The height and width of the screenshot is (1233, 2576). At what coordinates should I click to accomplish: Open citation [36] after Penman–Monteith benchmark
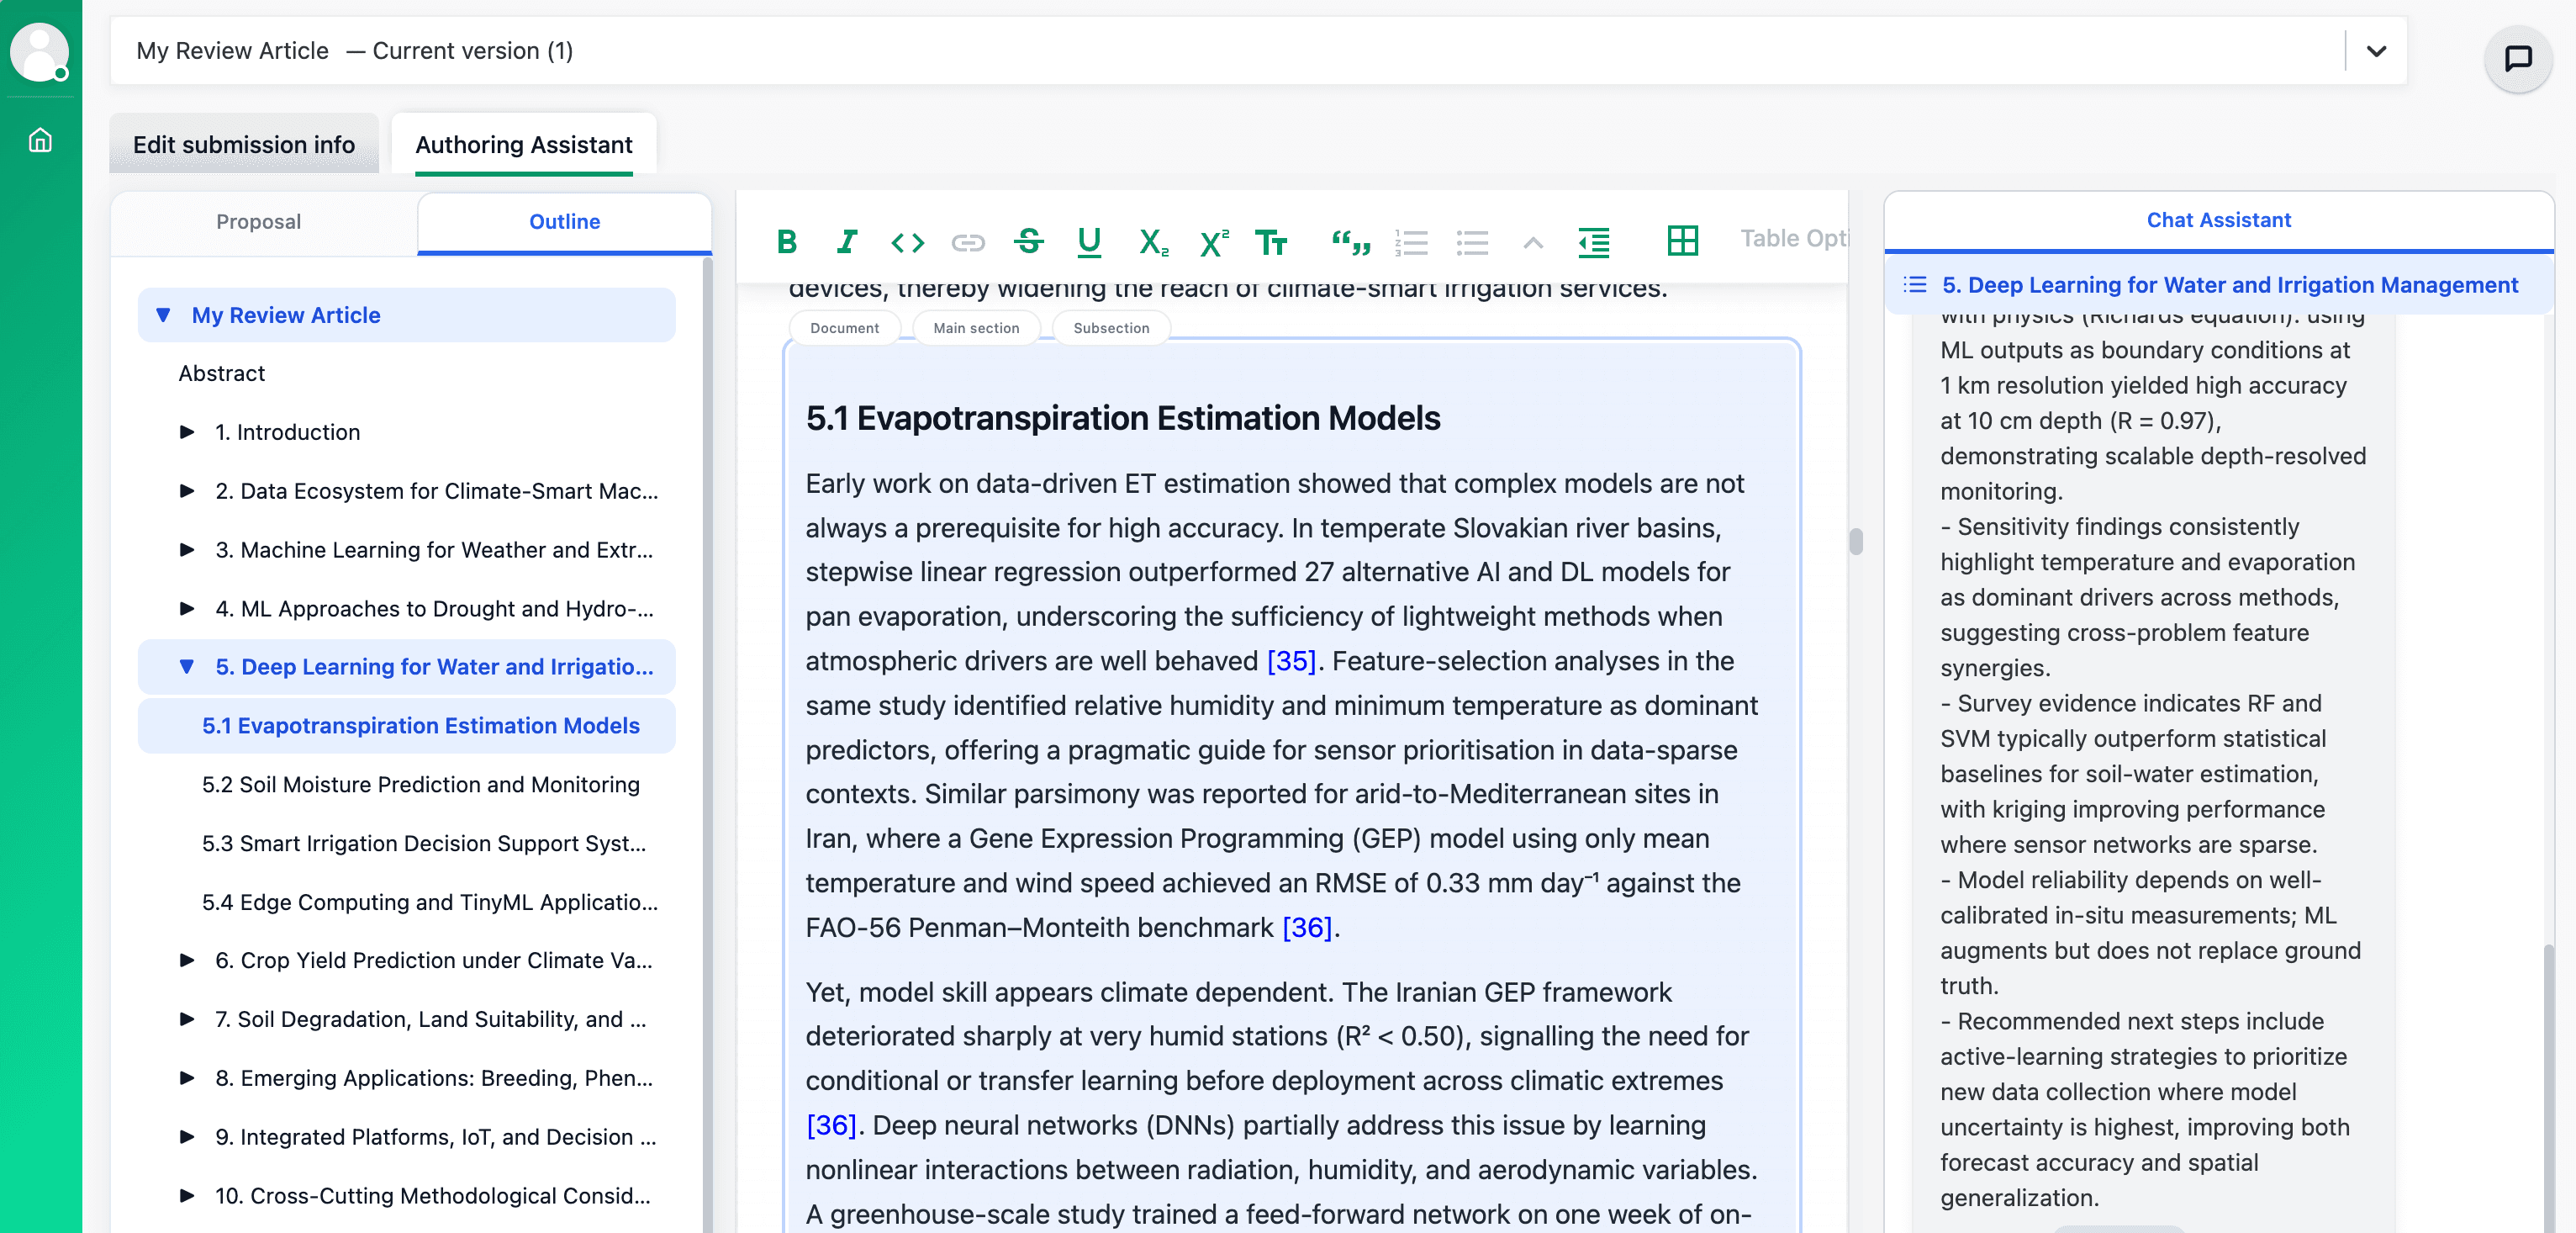1307,928
